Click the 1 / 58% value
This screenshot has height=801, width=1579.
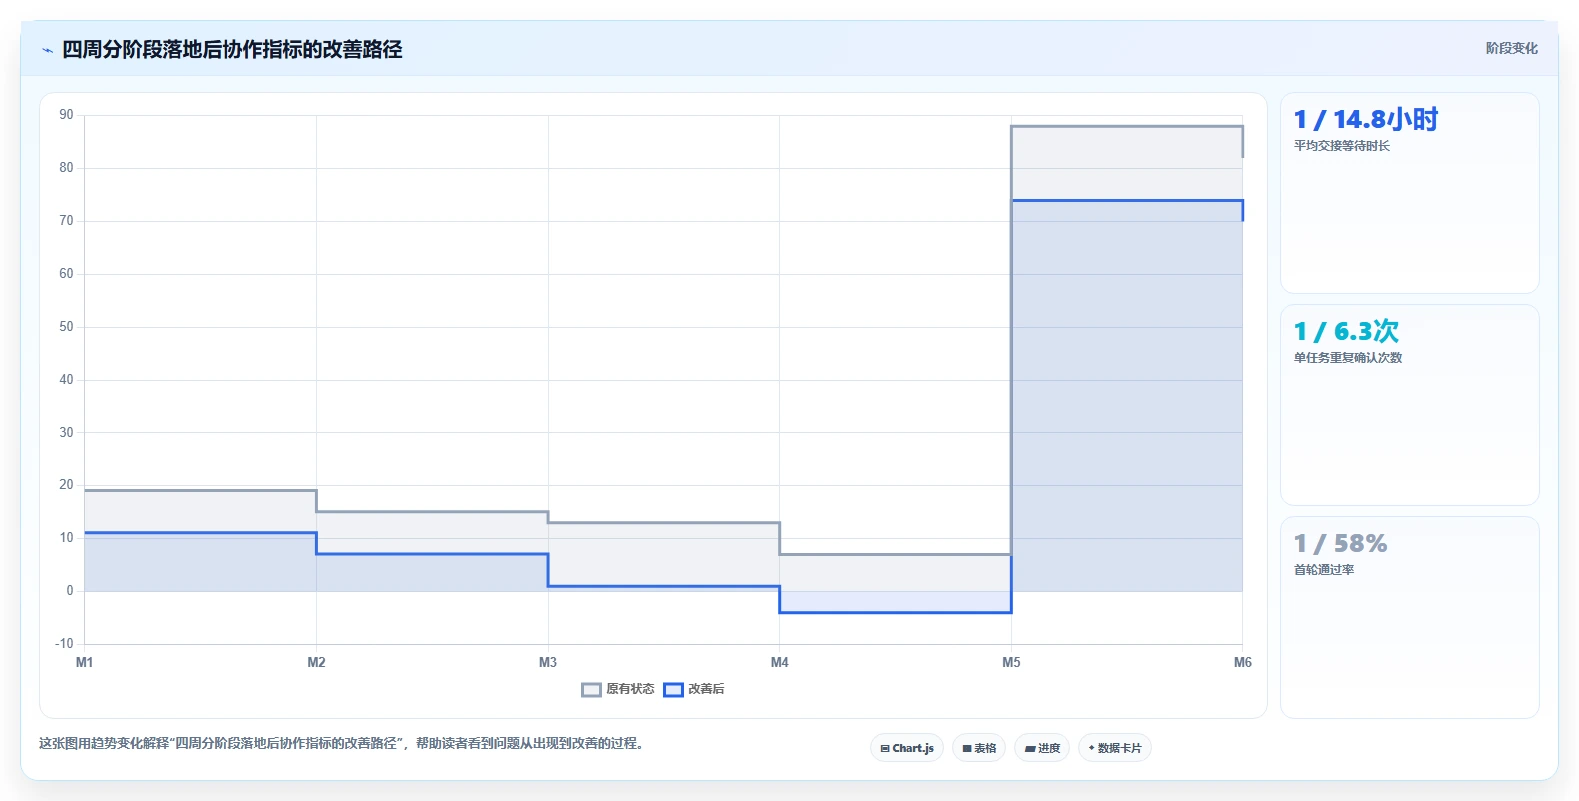(1340, 544)
